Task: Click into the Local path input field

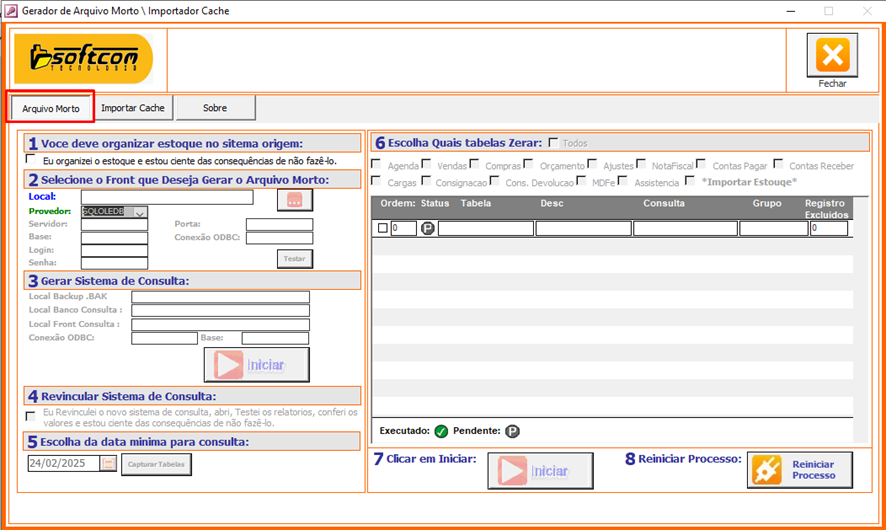Action: click(x=167, y=198)
